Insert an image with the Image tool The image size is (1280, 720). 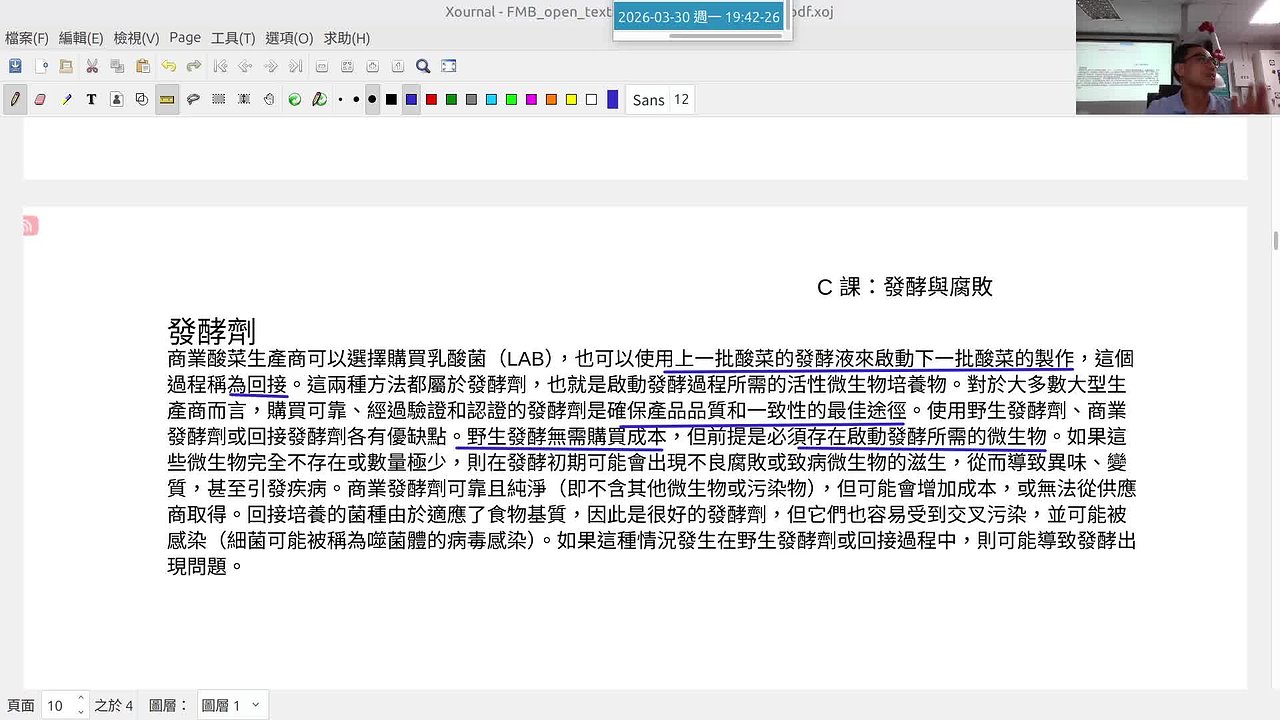(x=117, y=99)
